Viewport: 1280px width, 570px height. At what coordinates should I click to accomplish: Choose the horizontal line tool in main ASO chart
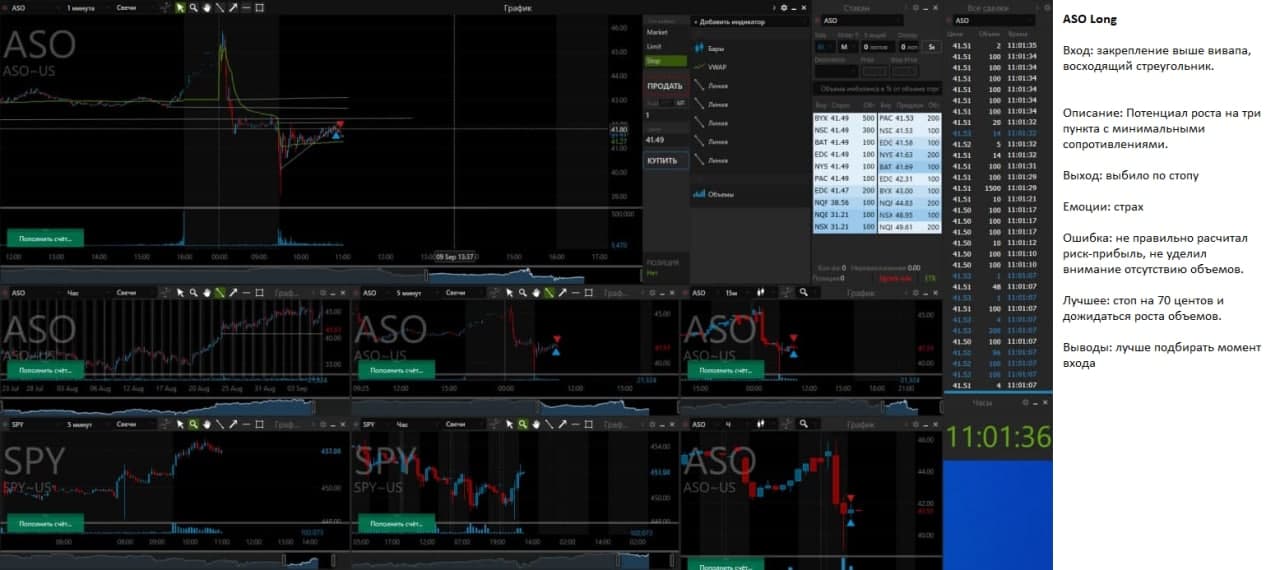coord(246,7)
